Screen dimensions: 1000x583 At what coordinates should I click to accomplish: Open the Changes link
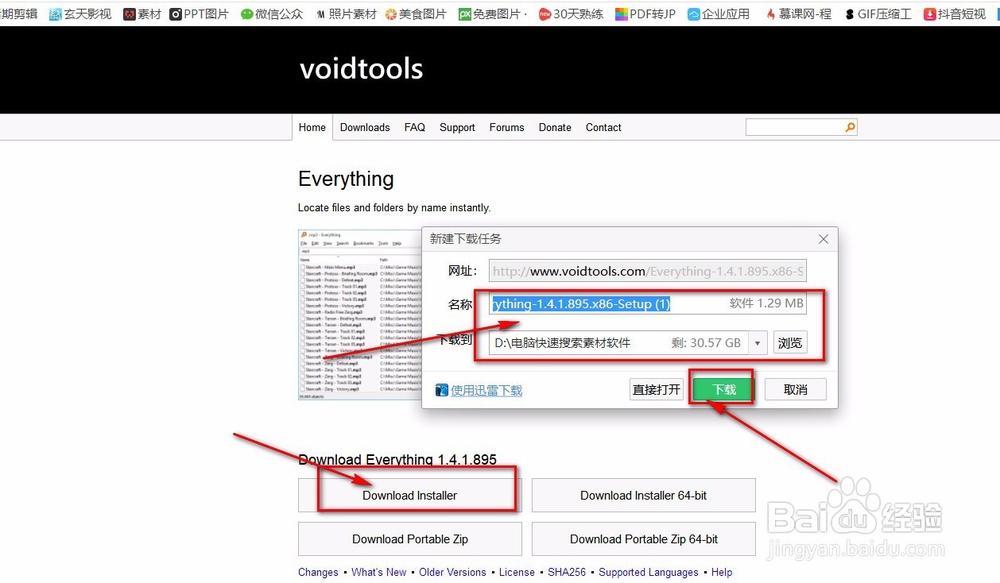point(318,572)
